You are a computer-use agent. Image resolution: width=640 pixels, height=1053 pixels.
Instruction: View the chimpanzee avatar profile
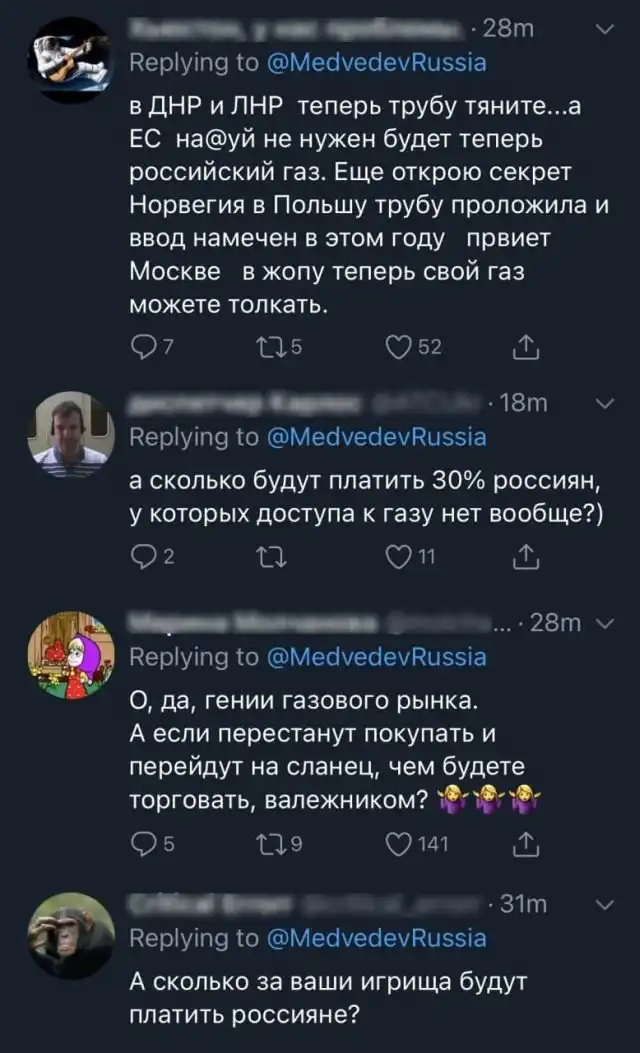(70, 934)
